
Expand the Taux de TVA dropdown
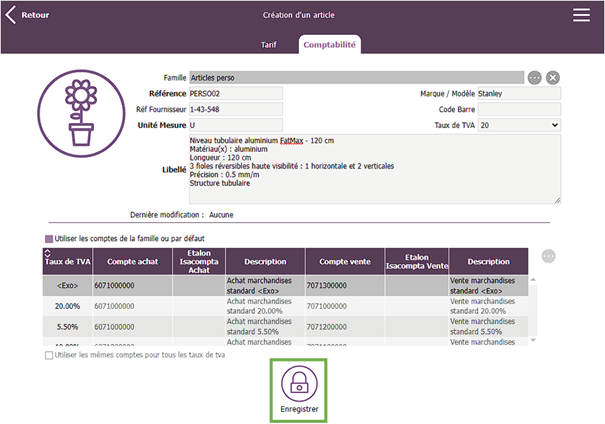[554, 125]
